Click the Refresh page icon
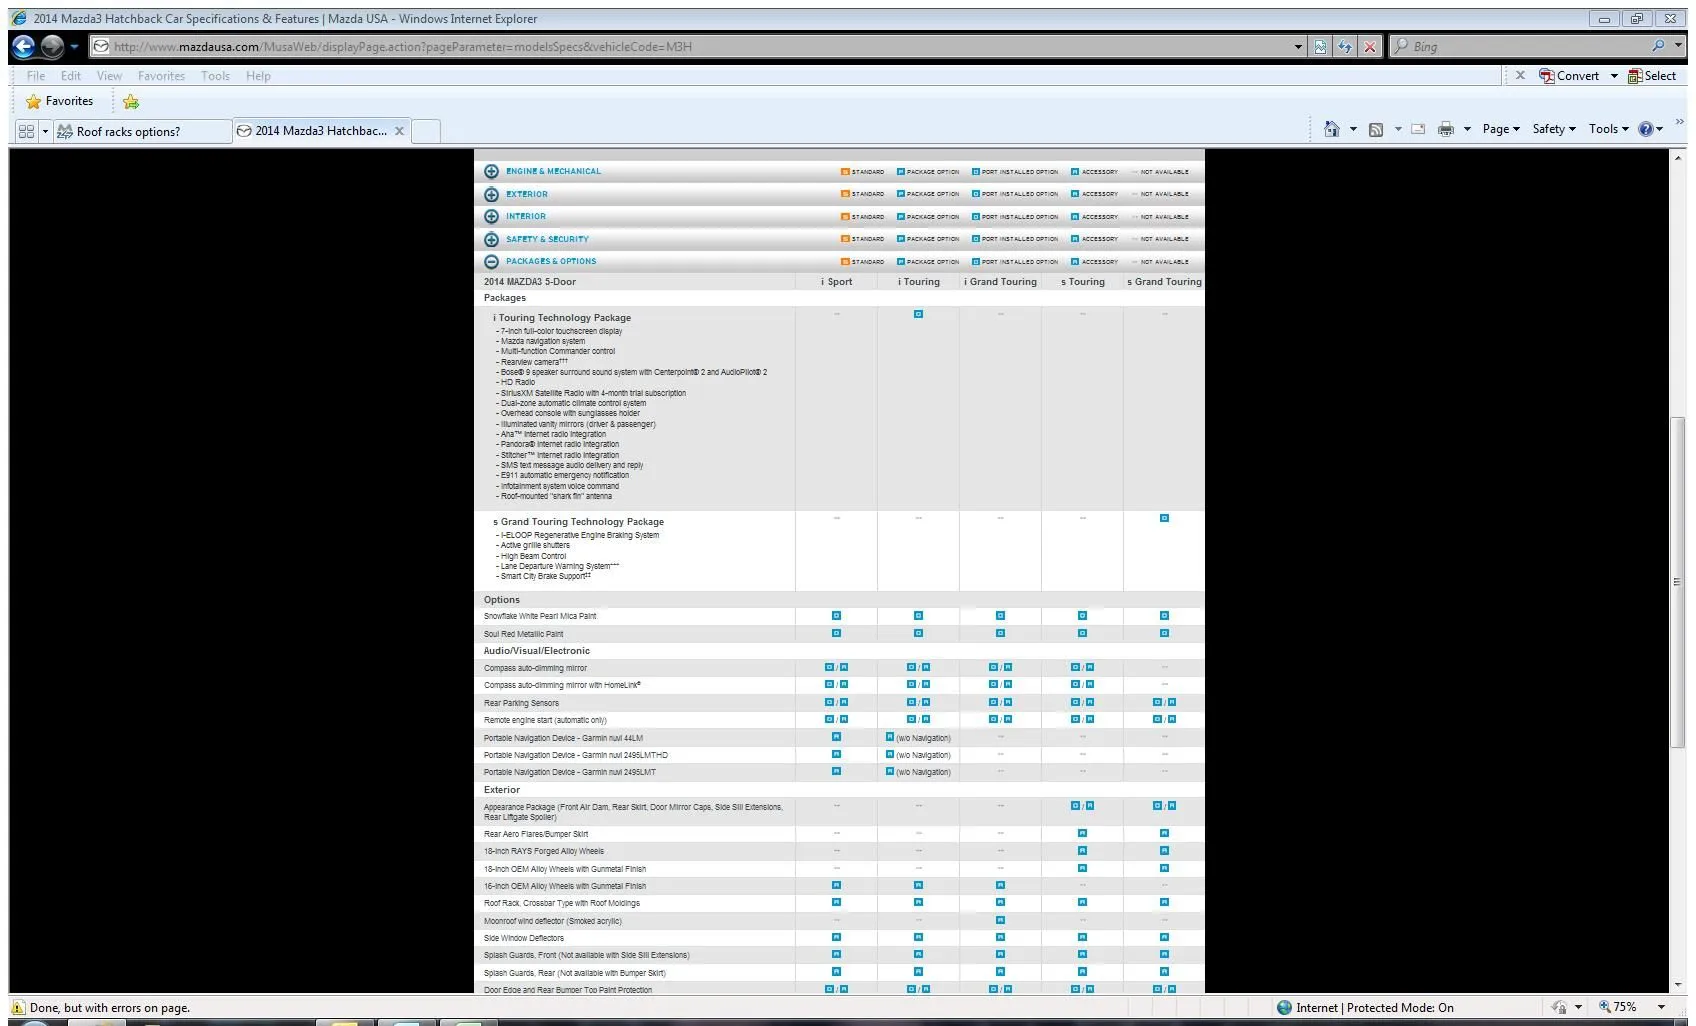The image size is (1696, 1026). [x=1345, y=46]
